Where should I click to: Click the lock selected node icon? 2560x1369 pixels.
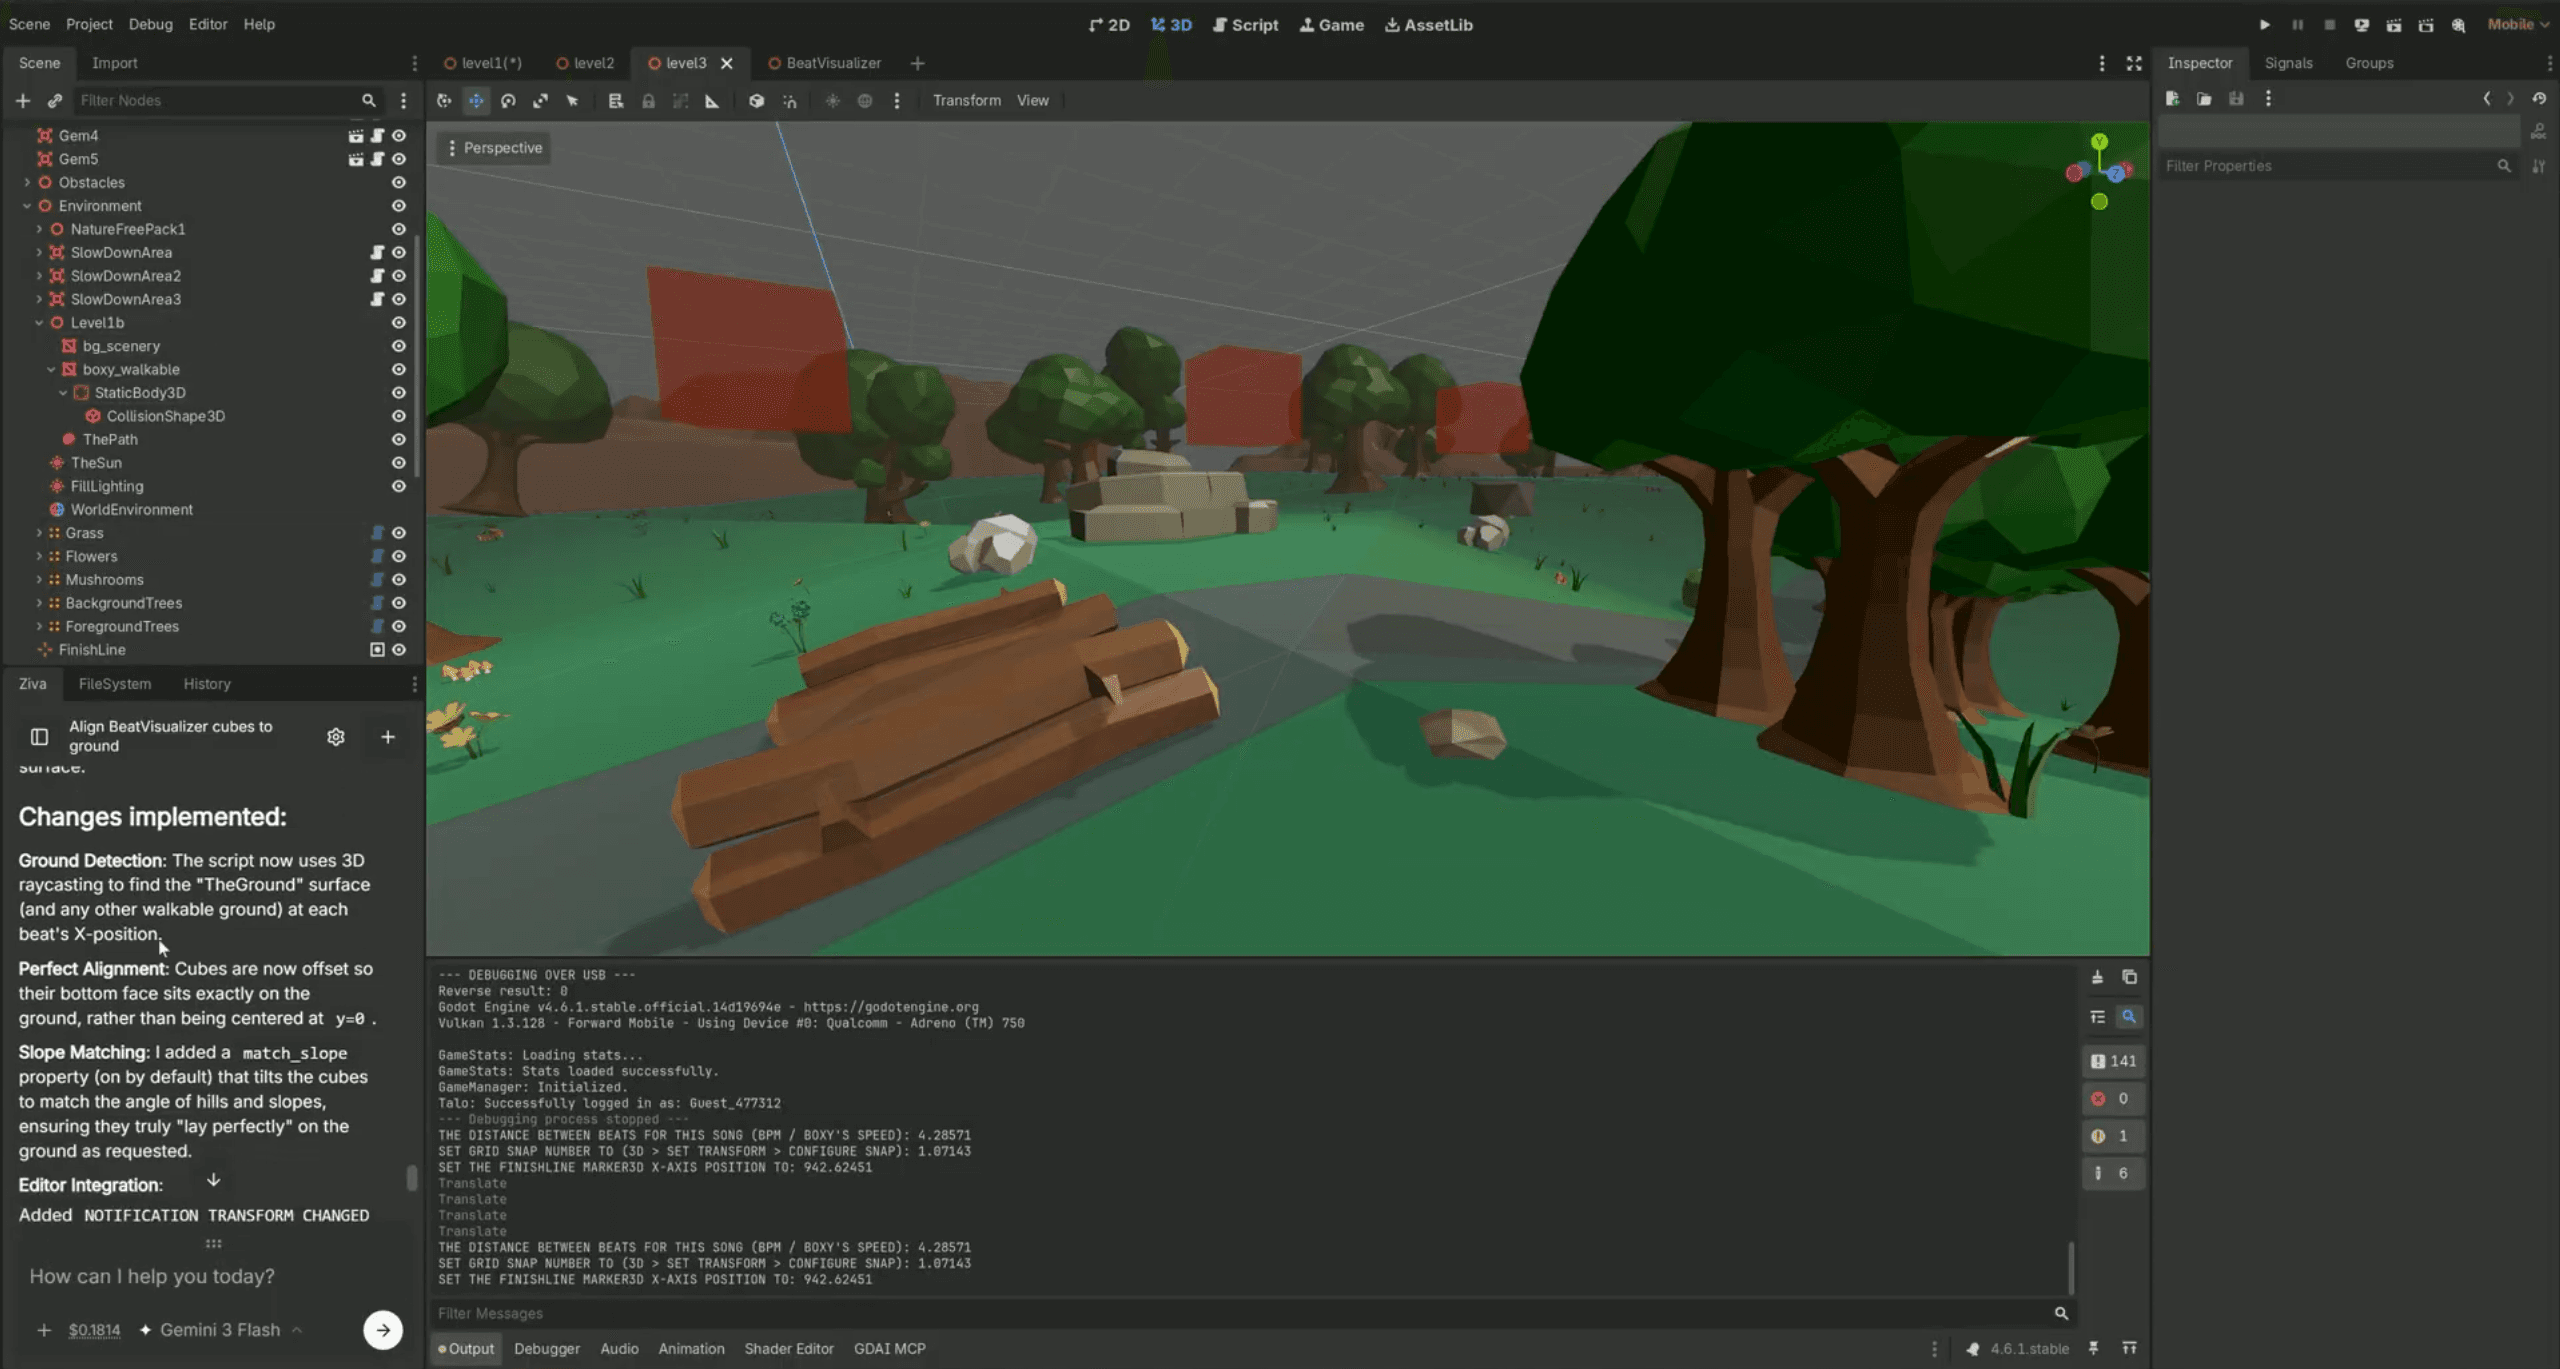point(648,101)
